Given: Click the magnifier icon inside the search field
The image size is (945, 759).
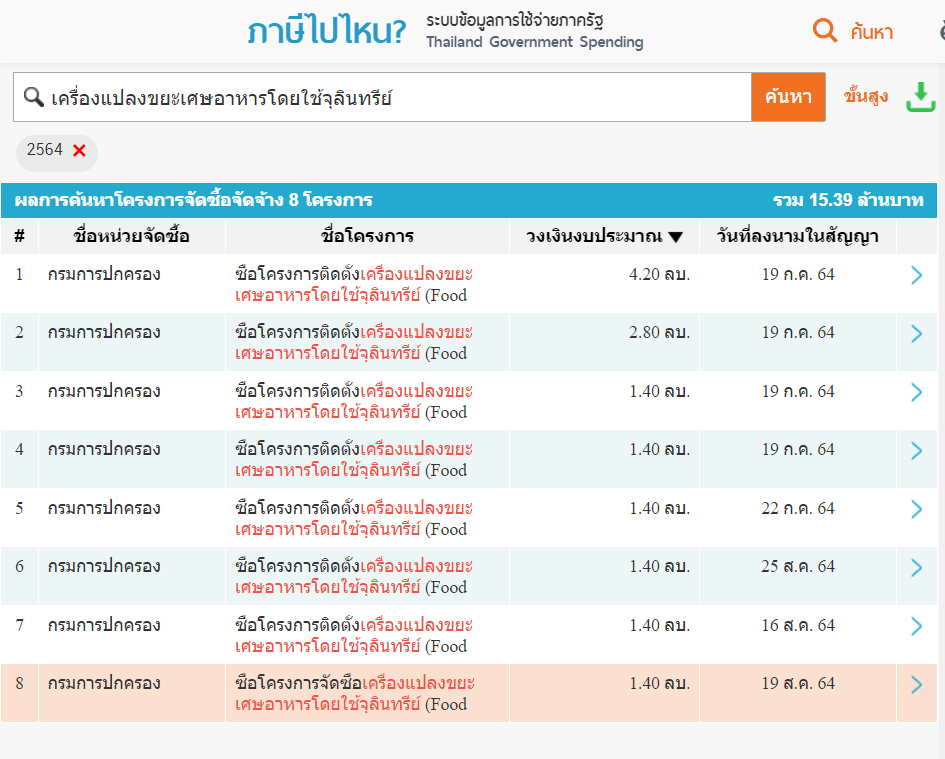Looking at the screenshot, I should coord(33,97).
